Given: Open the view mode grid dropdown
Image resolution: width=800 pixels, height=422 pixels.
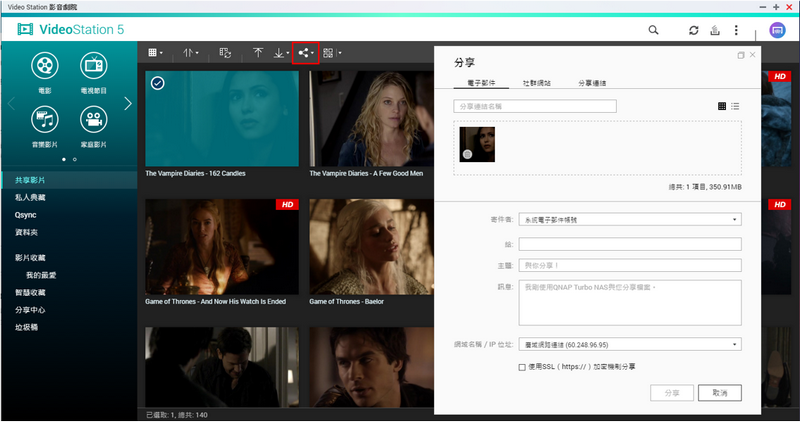Looking at the screenshot, I should click(x=155, y=53).
